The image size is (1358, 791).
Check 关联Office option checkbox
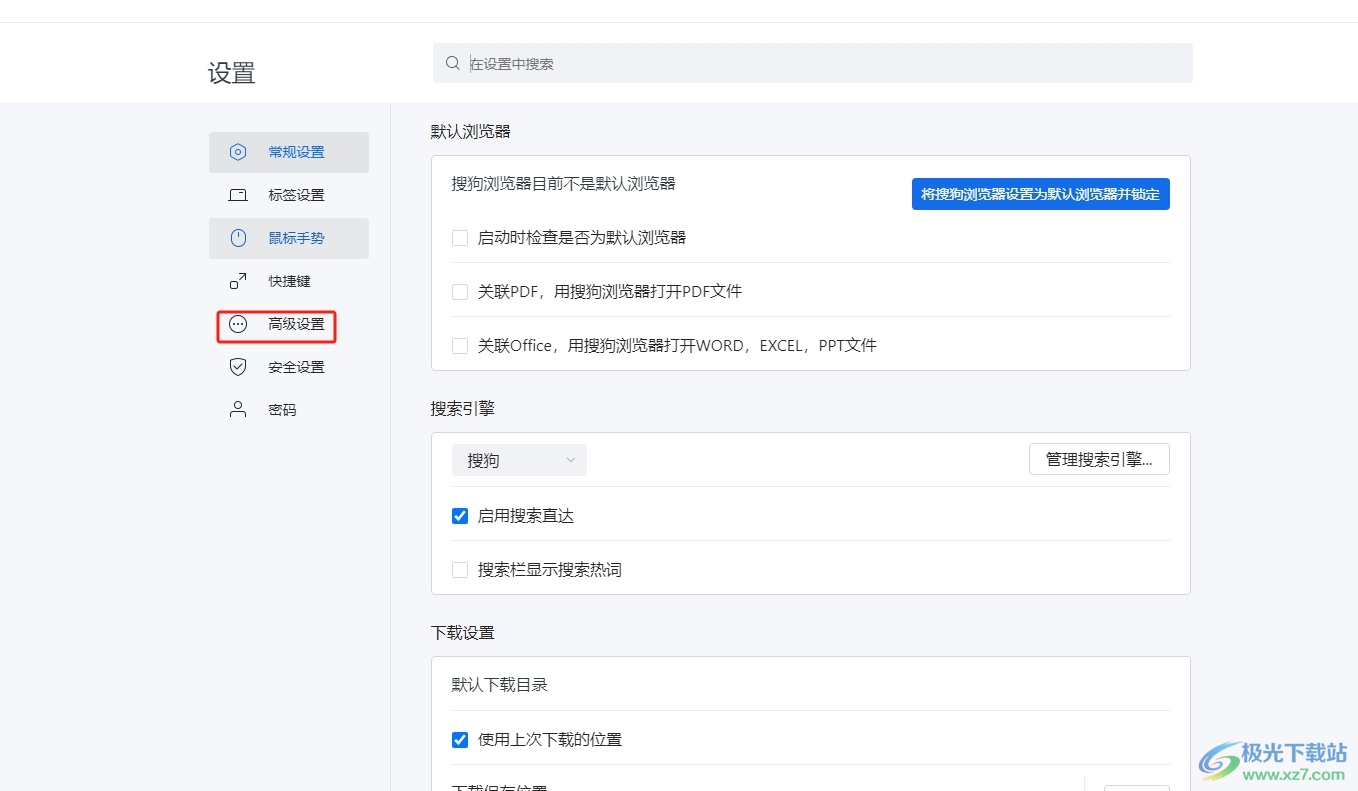(x=460, y=346)
